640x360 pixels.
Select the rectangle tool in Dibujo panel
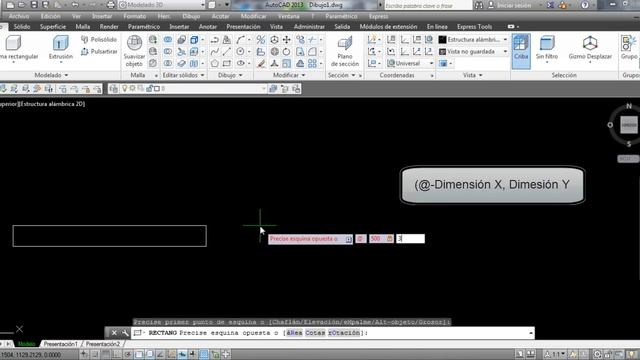[x=227, y=64]
